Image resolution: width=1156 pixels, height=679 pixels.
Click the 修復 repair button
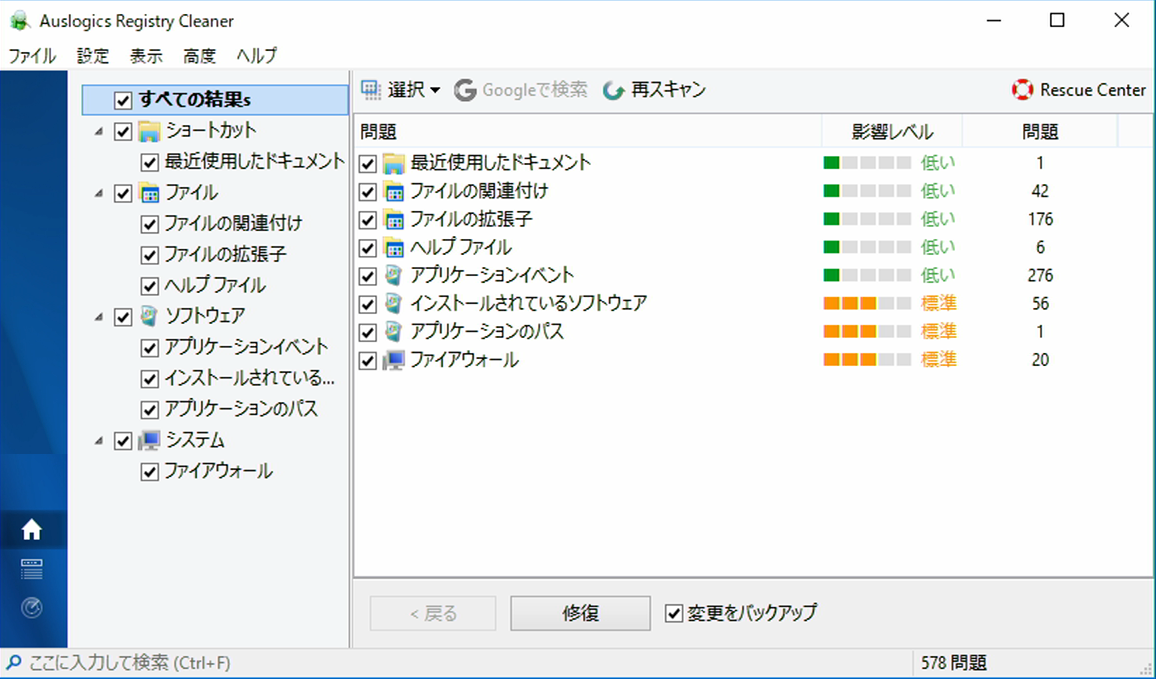580,613
